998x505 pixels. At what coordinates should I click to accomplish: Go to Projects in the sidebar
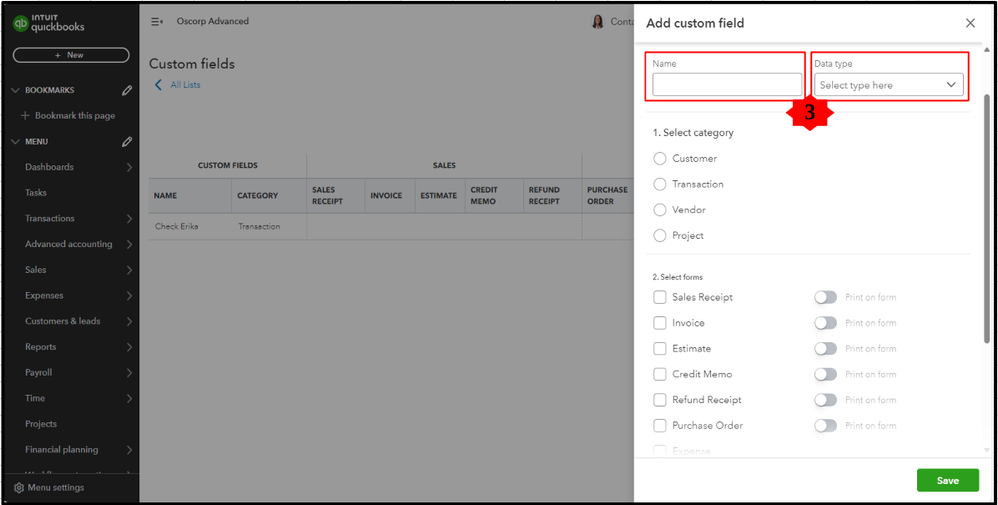[41, 424]
